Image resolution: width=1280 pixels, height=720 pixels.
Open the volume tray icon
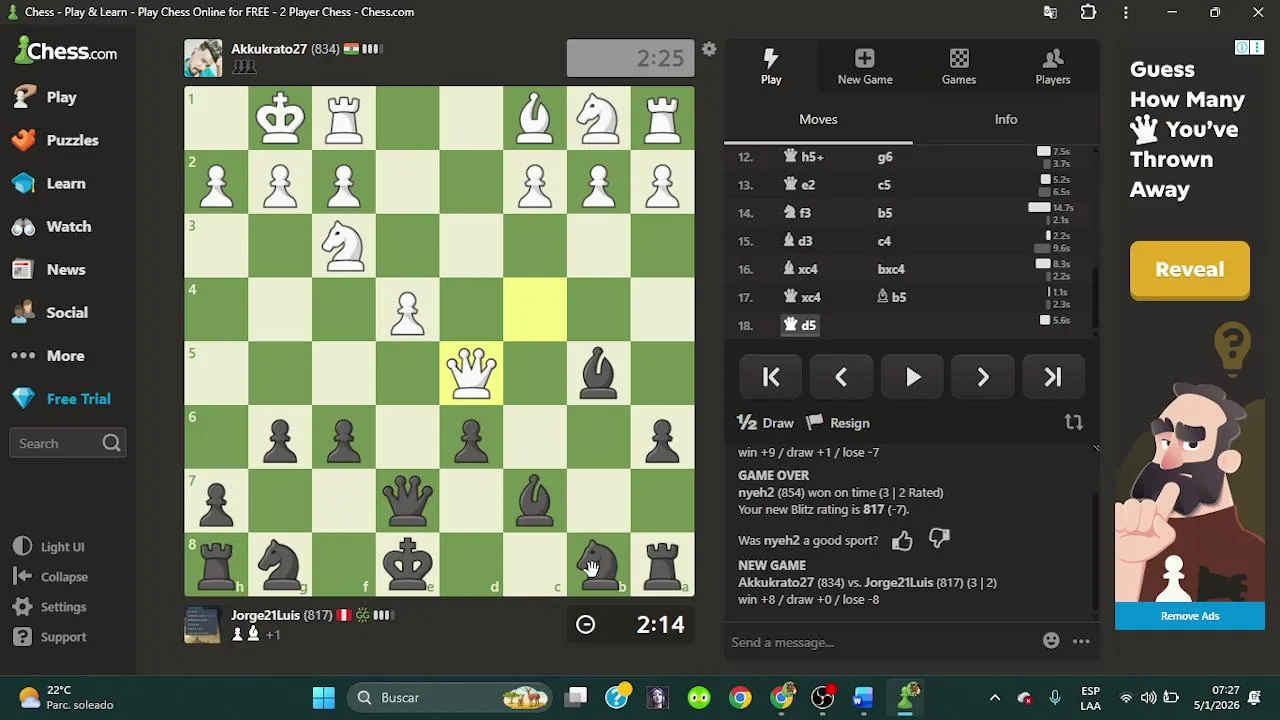pyautogui.click(x=1148, y=697)
